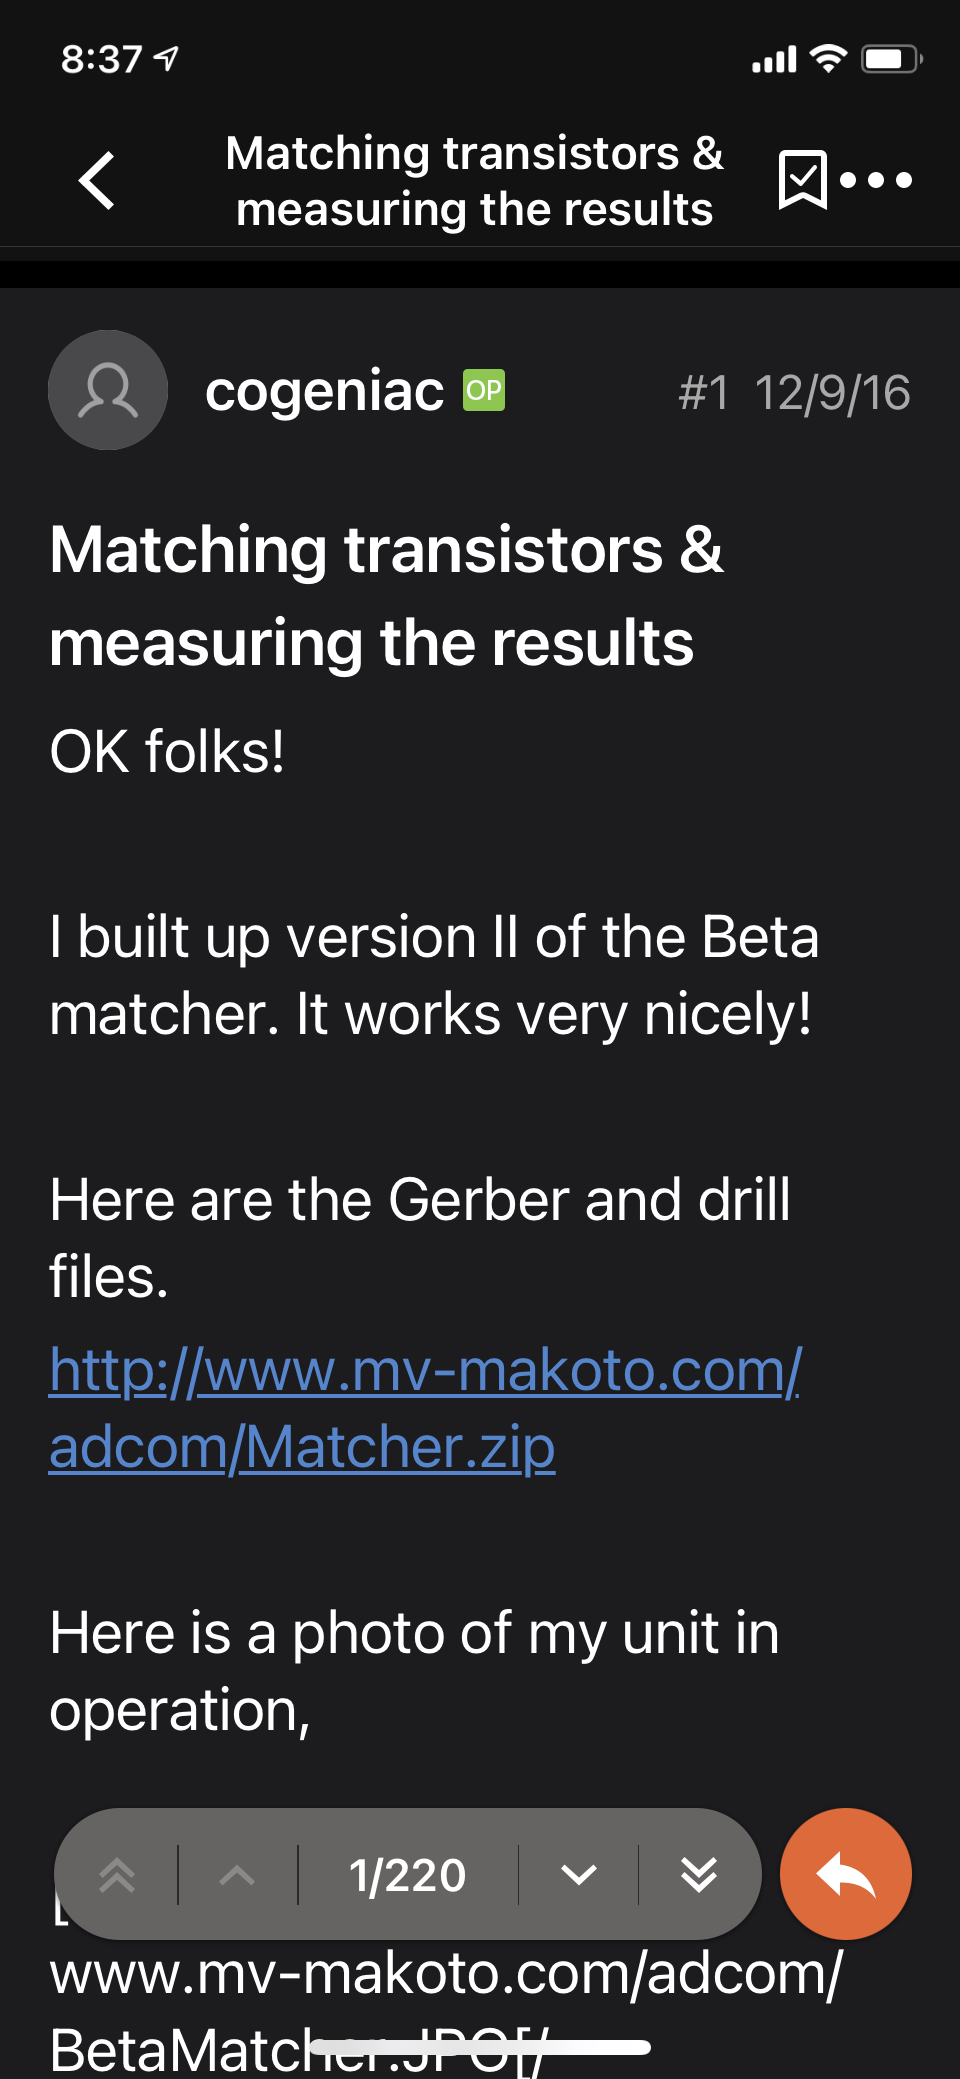The height and width of the screenshot is (2079, 960).
Task: Toggle the bookmark thread icon
Action: pos(802,180)
